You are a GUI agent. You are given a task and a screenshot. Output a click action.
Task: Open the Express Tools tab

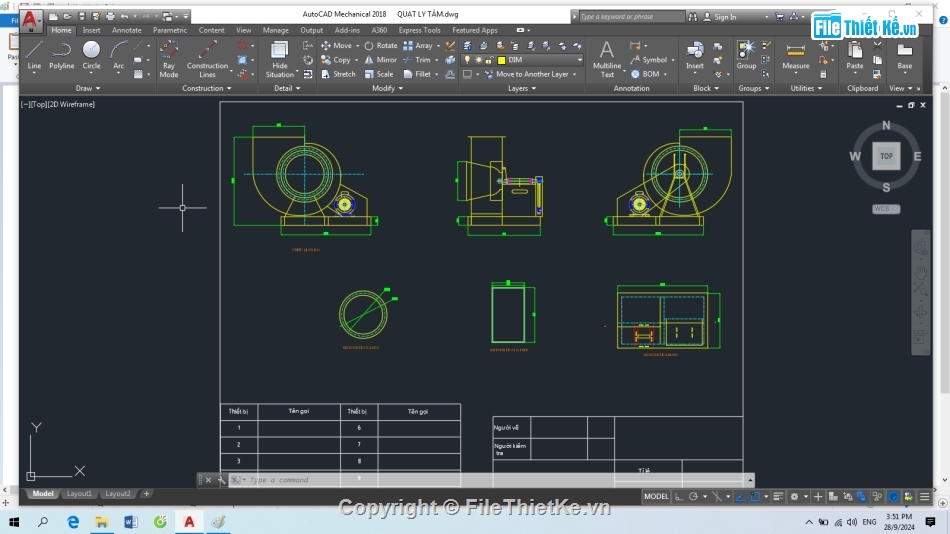coord(419,30)
